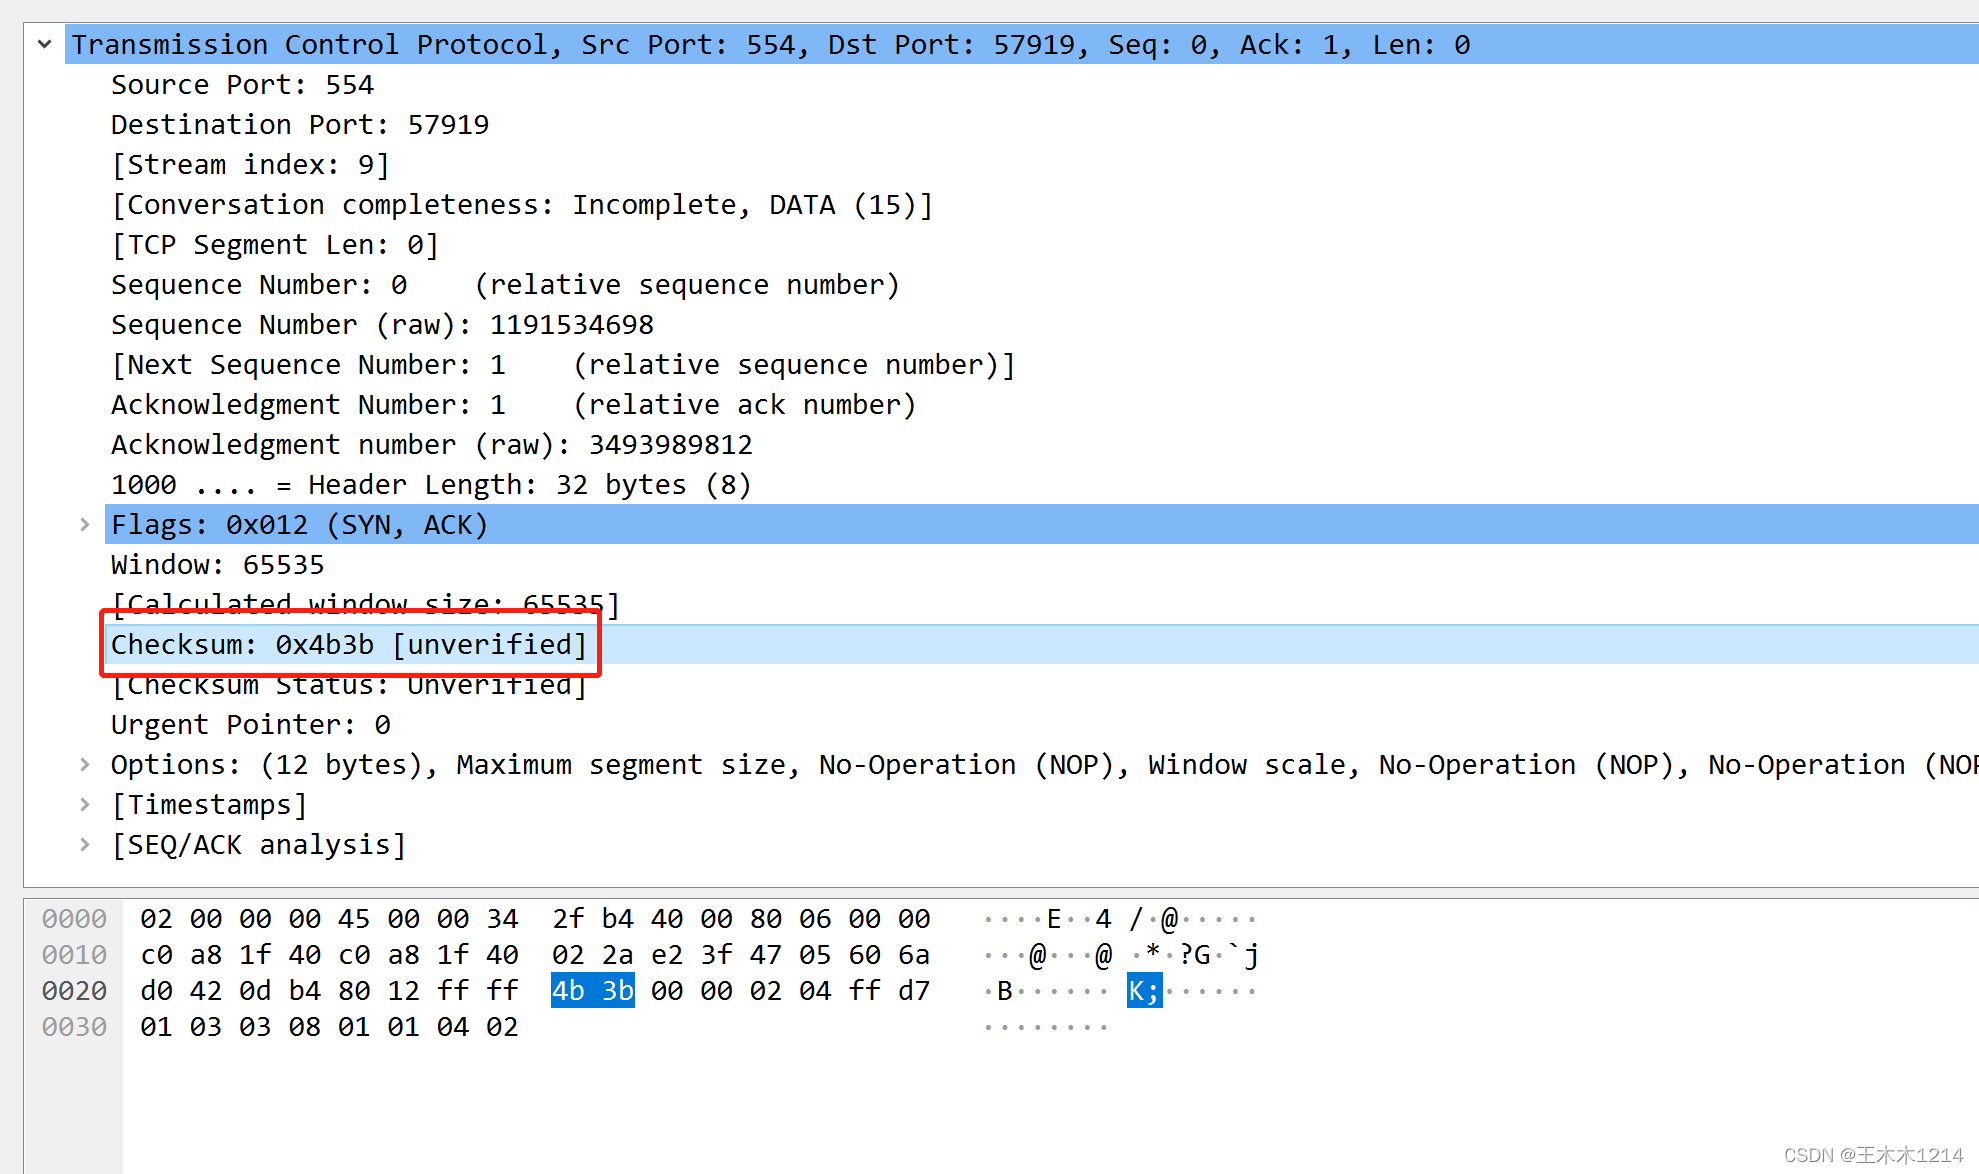Select the Stream index 9 line
Image resolution: width=1979 pixels, height=1174 pixels.
coord(250,165)
